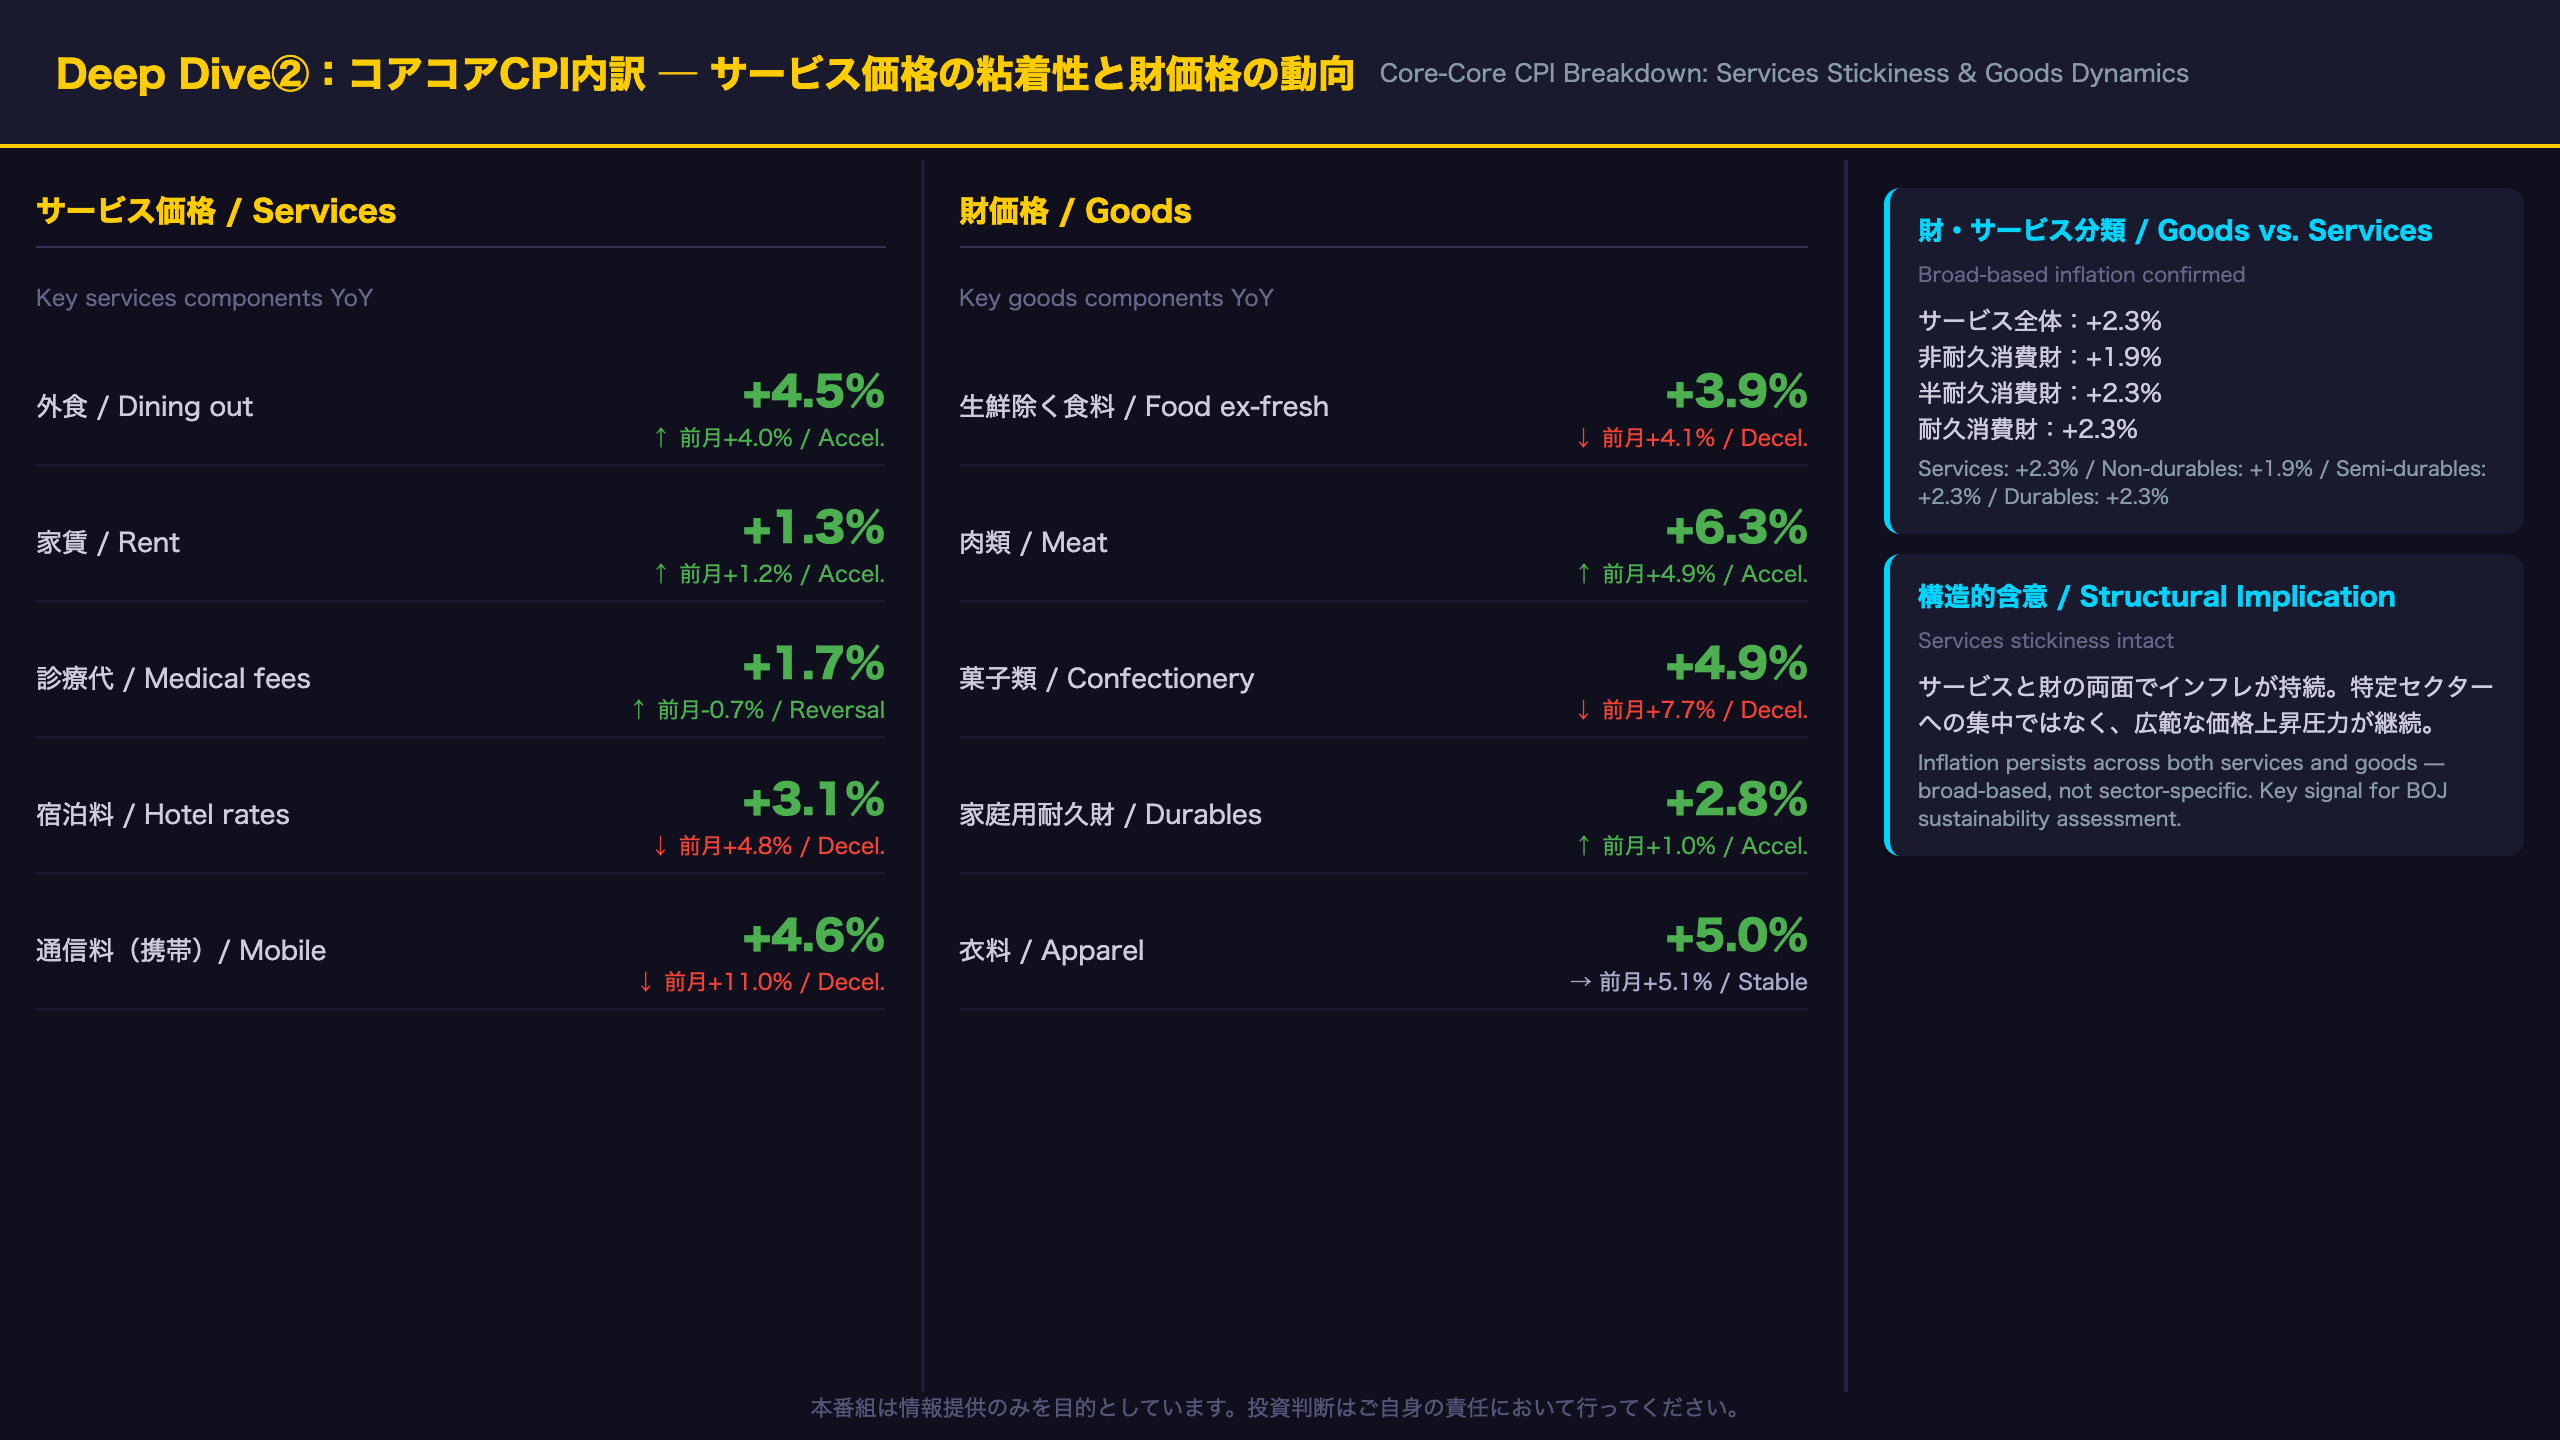Image resolution: width=2560 pixels, height=1440 pixels.
Task: Select '診療代 / Medical fees' label
Action: click(173, 678)
